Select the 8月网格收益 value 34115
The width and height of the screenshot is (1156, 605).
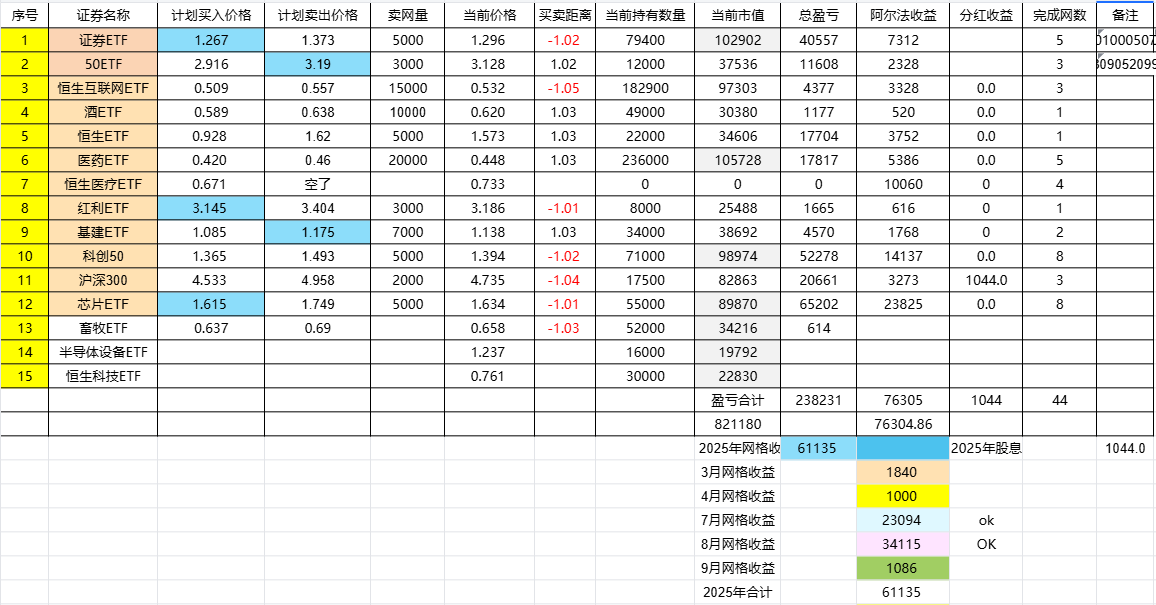902,544
